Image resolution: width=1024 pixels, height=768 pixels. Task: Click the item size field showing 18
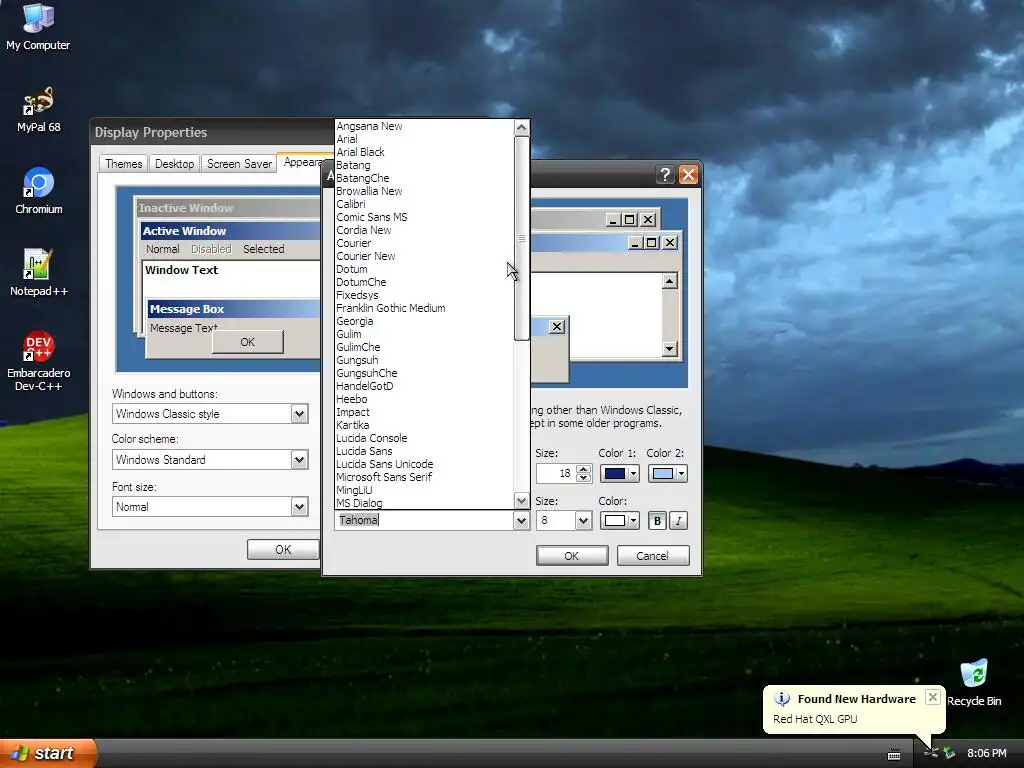(x=556, y=473)
